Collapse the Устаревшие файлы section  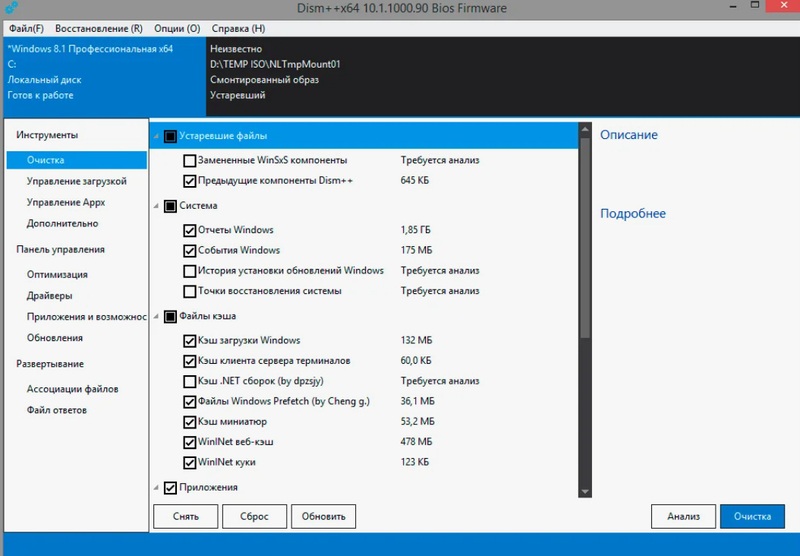(x=156, y=136)
